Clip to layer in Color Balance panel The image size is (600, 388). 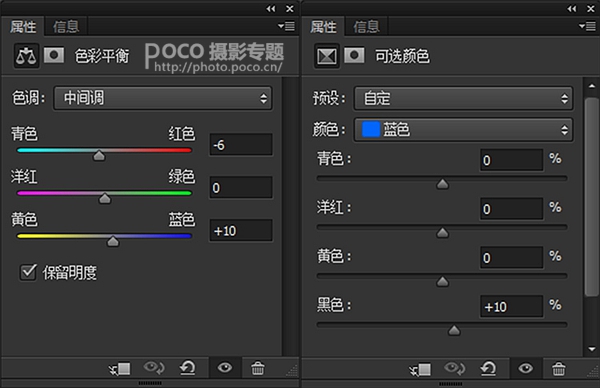click(x=119, y=369)
